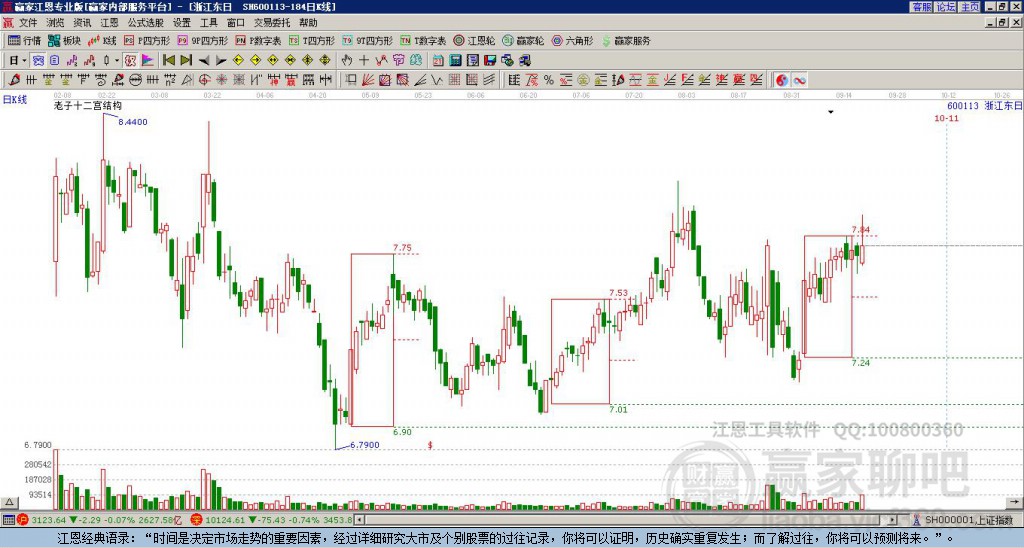This screenshot has width=1024, height=548.
Task: Click the red zigzag line icon
Action: point(381,61)
